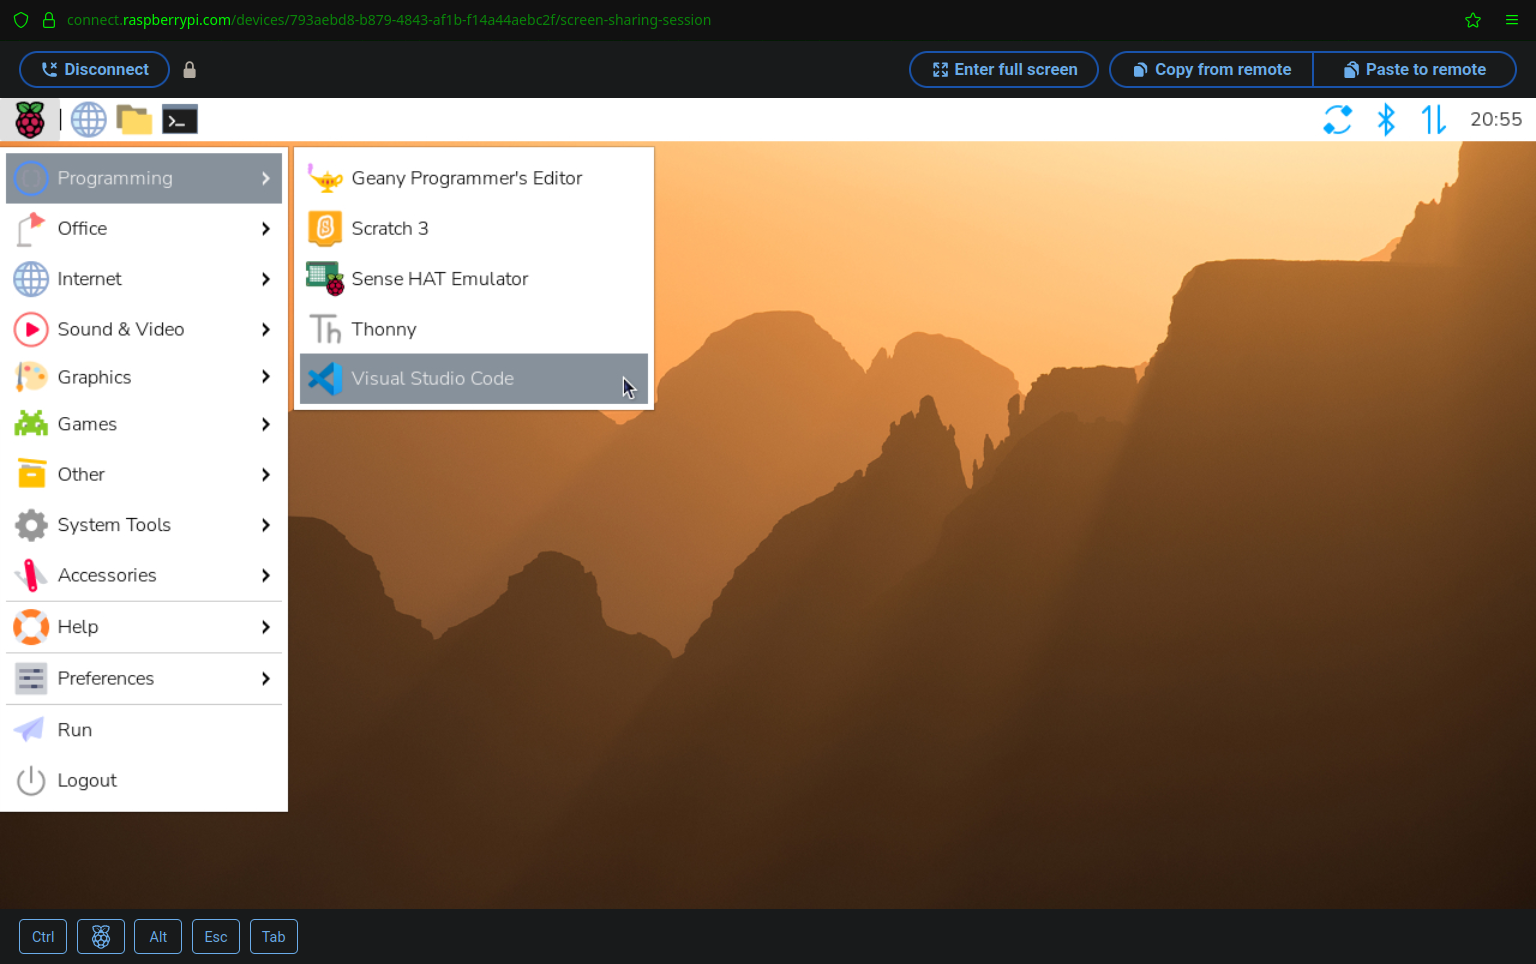Toggle the Ctrl modifier key

point(43,937)
